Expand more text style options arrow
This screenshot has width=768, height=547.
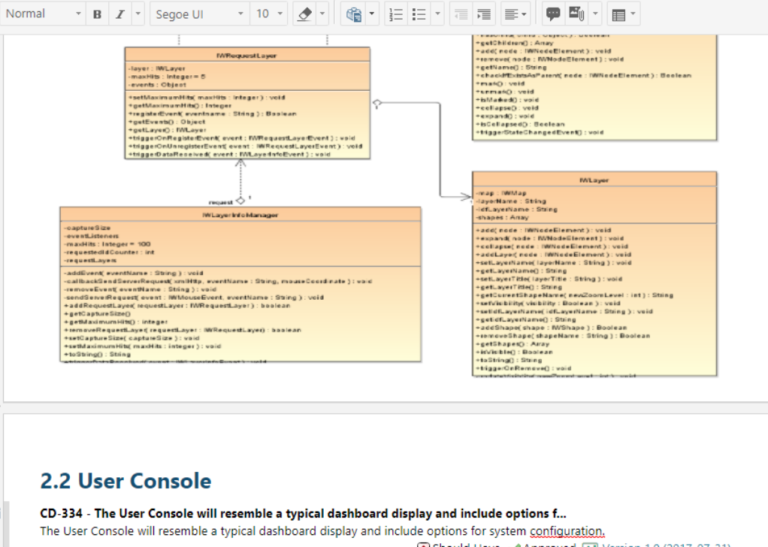coord(137,14)
